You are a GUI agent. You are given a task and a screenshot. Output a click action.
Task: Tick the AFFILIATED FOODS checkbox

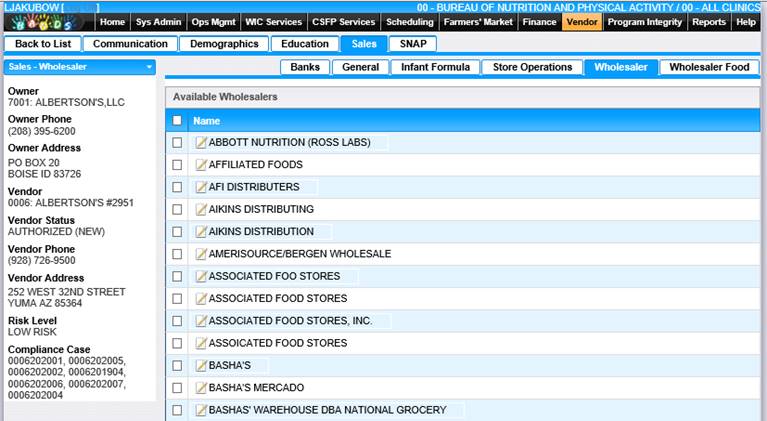coord(177,165)
